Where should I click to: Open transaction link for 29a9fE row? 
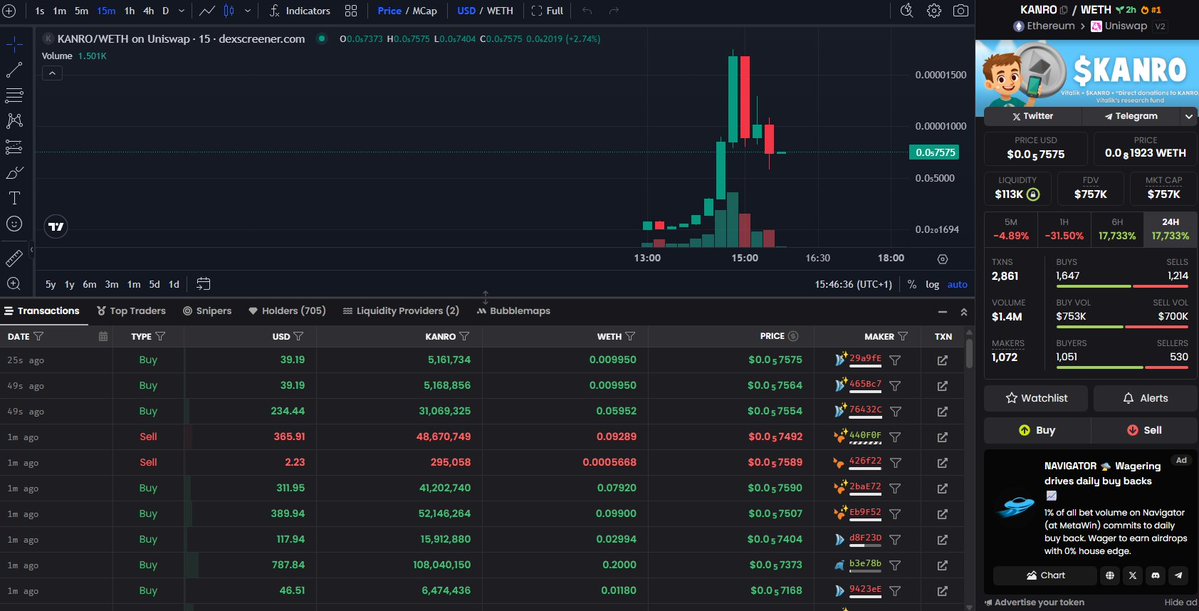(x=942, y=359)
